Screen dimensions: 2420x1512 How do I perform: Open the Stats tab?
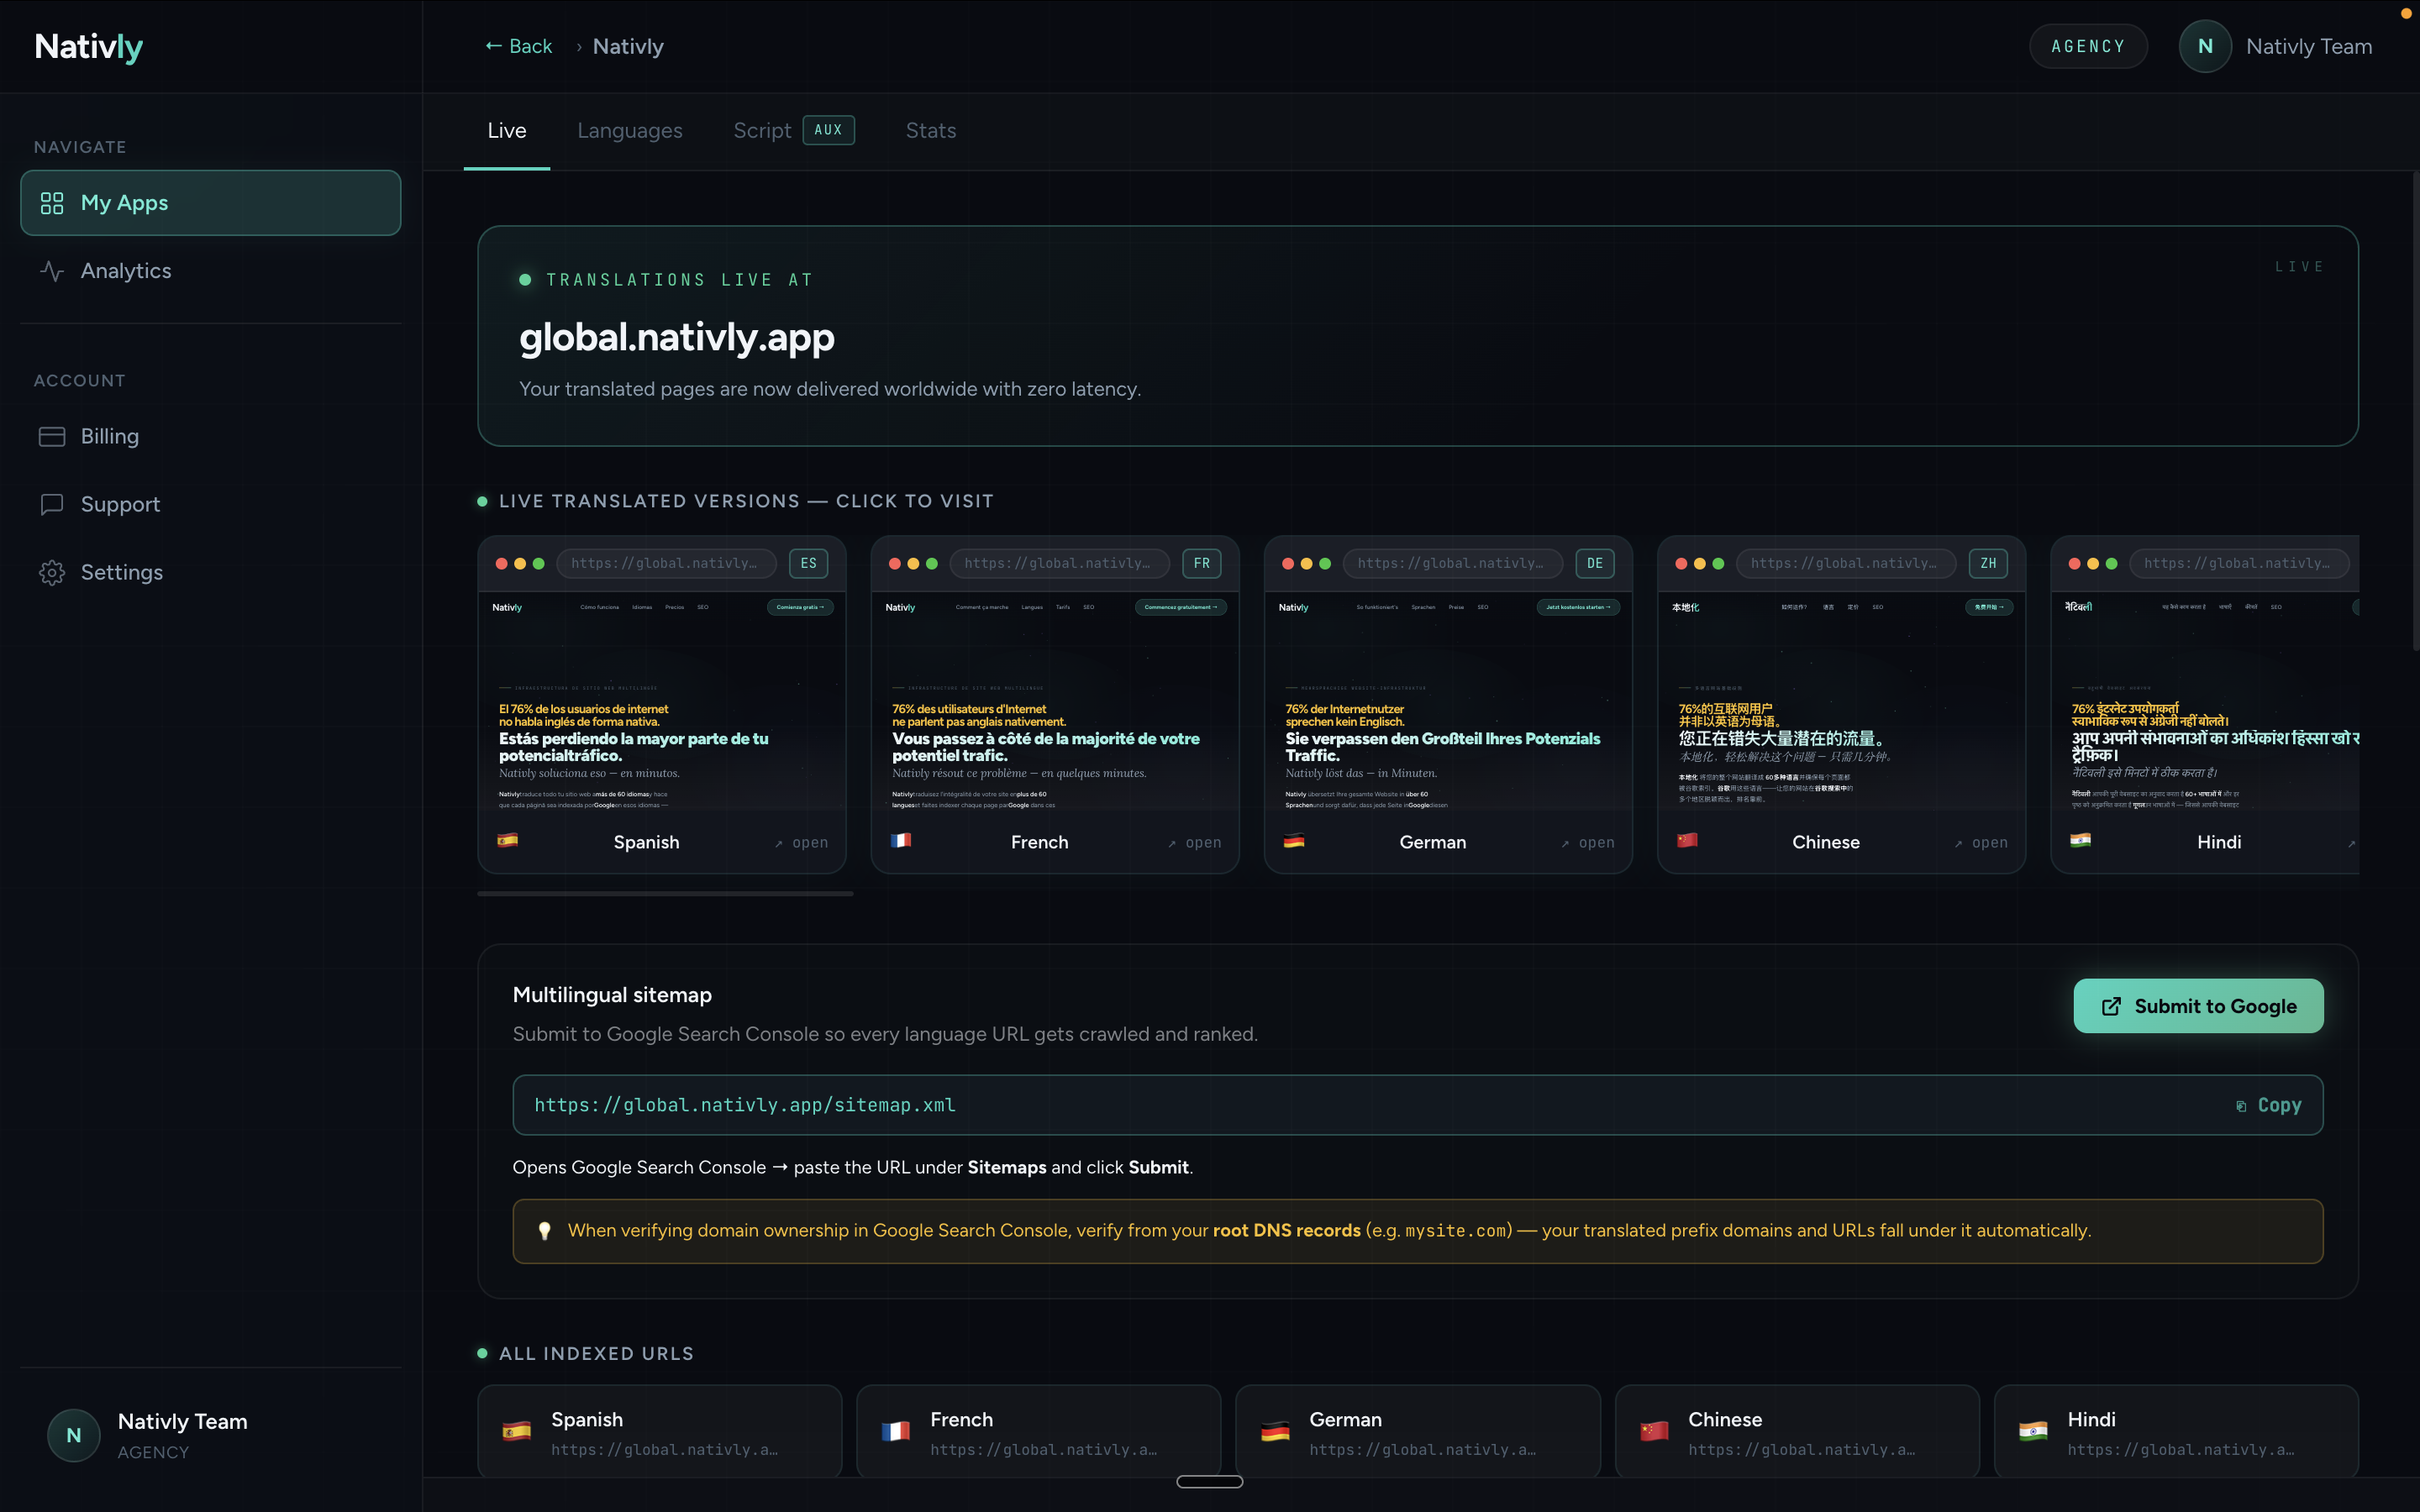930,131
